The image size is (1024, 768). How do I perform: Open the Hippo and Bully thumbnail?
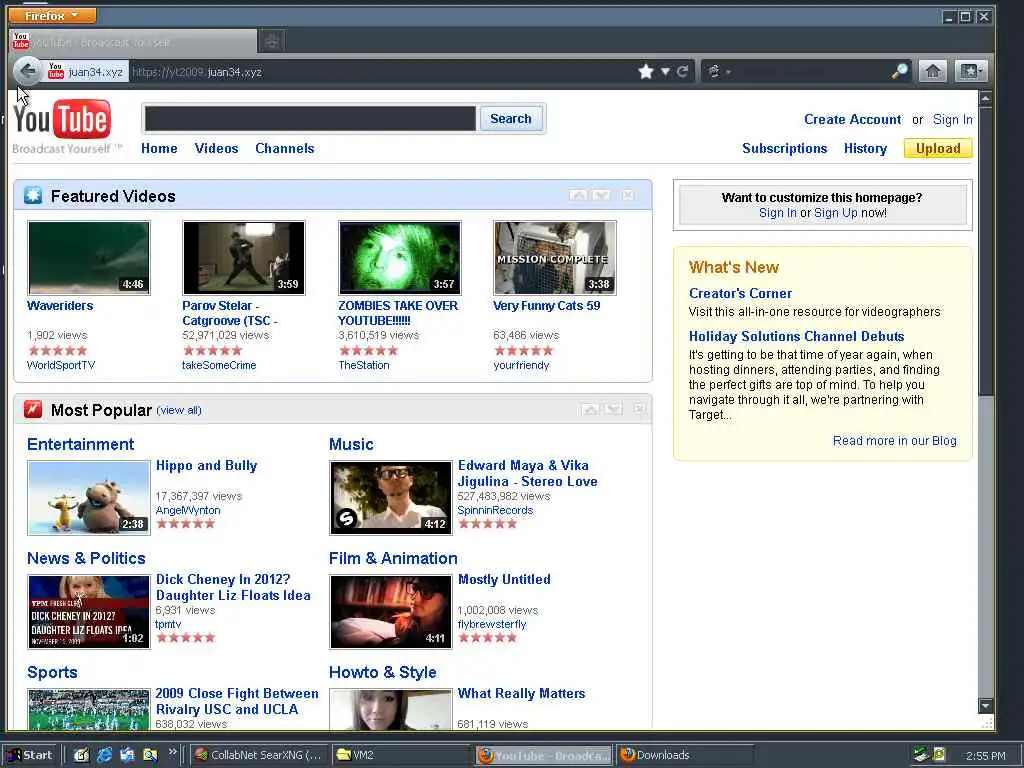point(89,498)
